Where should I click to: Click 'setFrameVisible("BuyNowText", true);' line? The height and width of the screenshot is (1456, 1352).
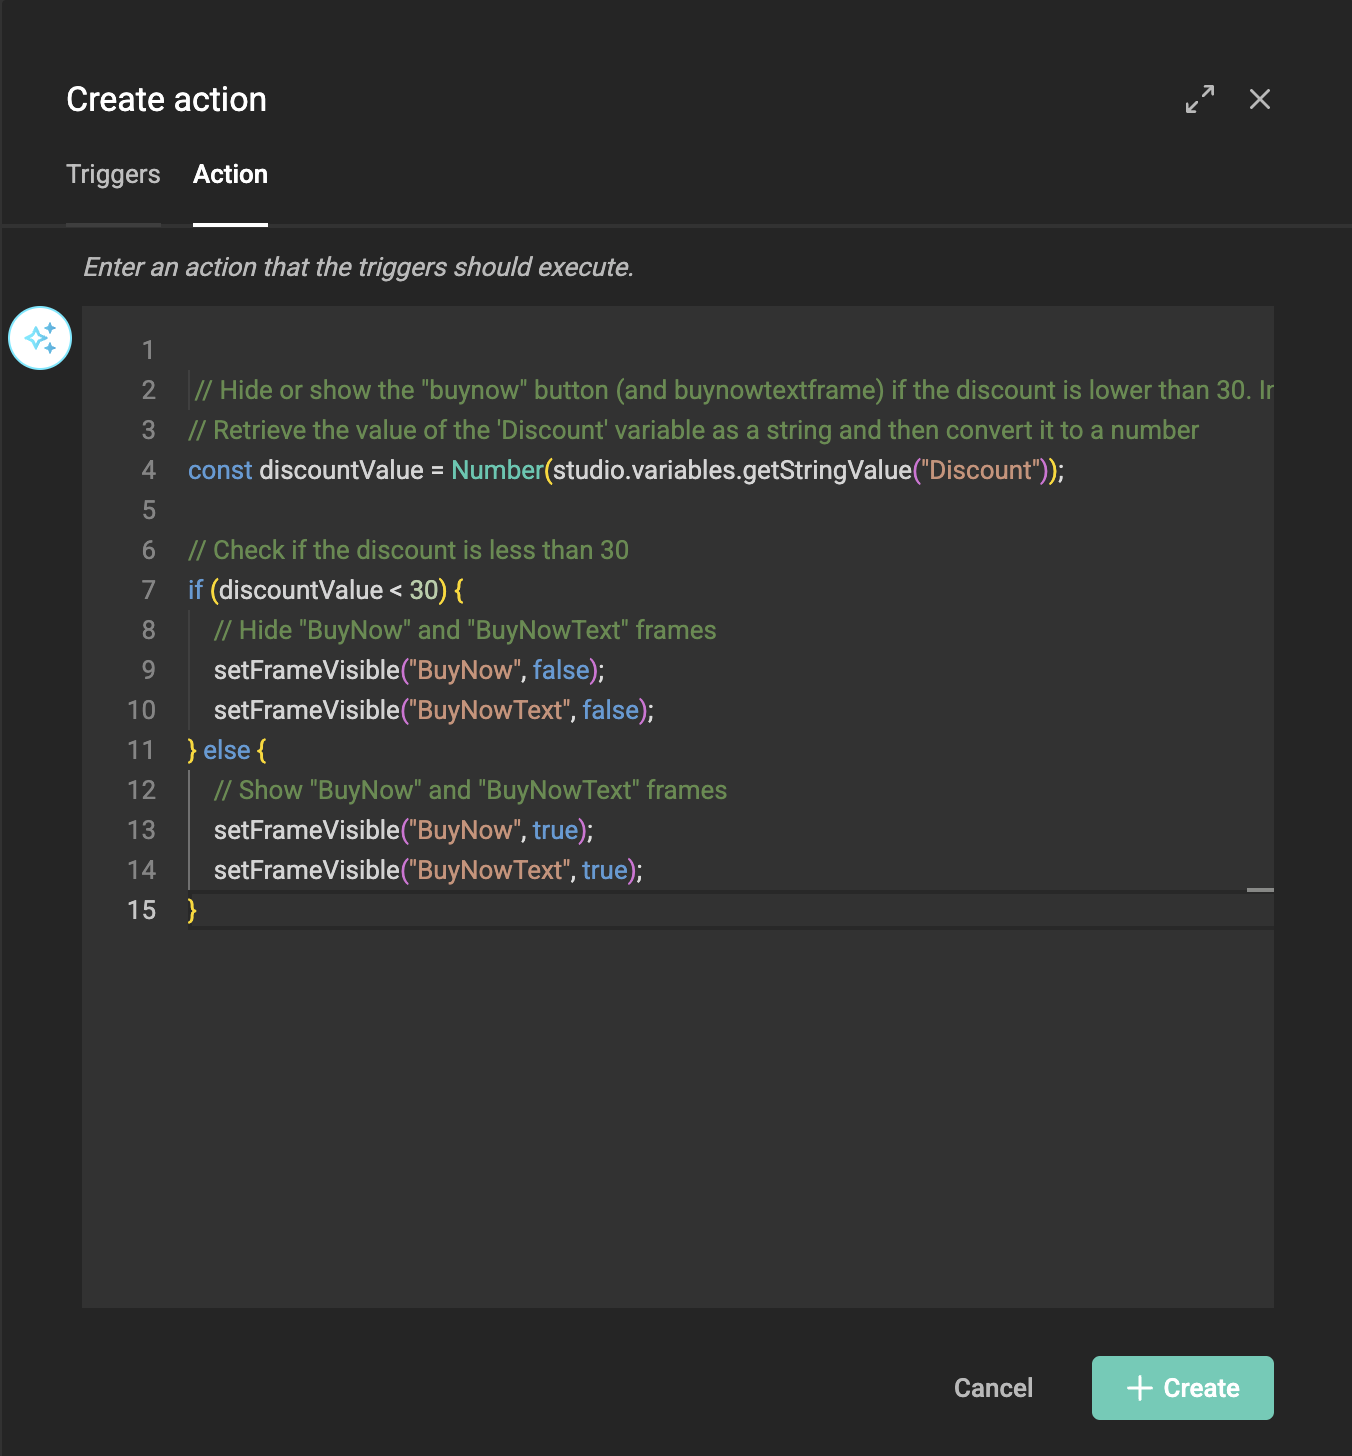click(x=428, y=870)
